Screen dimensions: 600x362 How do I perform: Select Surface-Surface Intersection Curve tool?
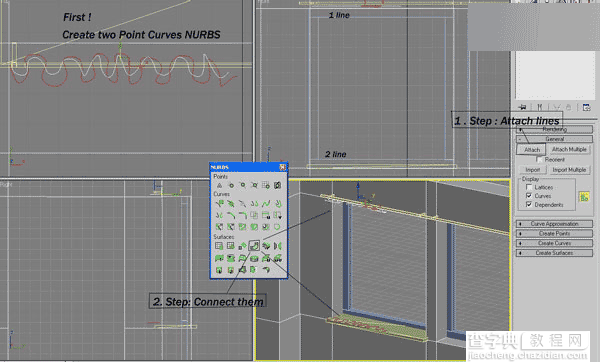pyautogui.click(x=254, y=215)
